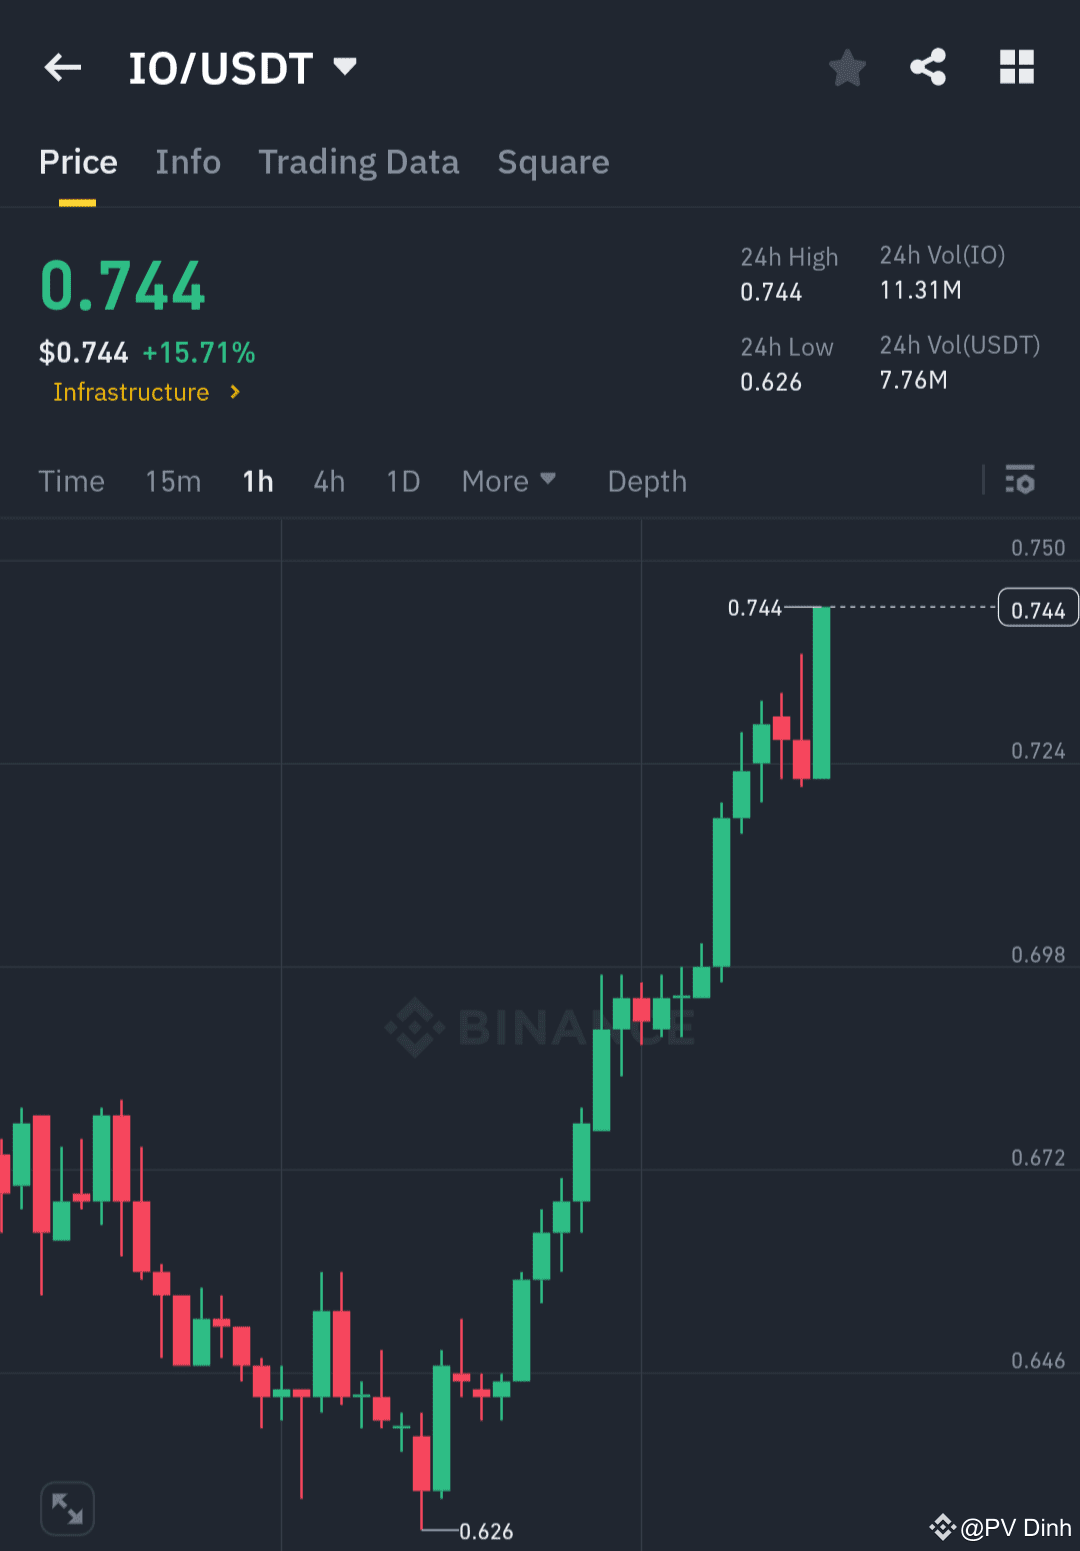Open chart indicator settings icon
The height and width of the screenshot is (1551, 1080).
(1021, 481)
